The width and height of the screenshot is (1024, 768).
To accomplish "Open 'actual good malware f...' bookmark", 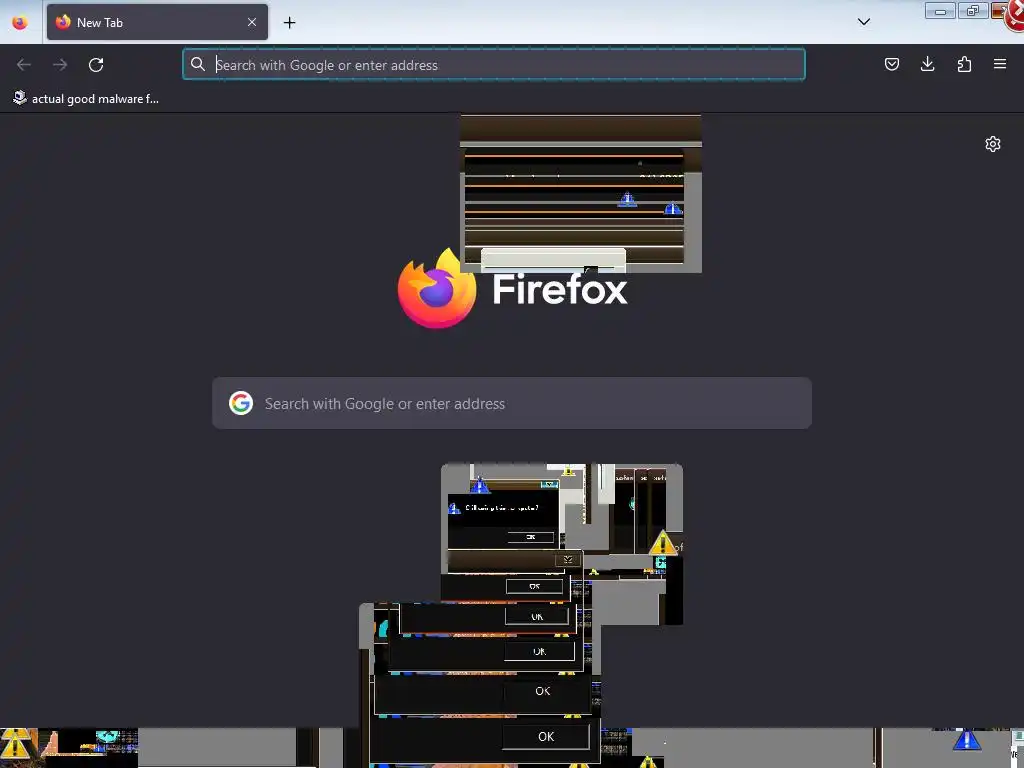I will (x=86, y=99).
